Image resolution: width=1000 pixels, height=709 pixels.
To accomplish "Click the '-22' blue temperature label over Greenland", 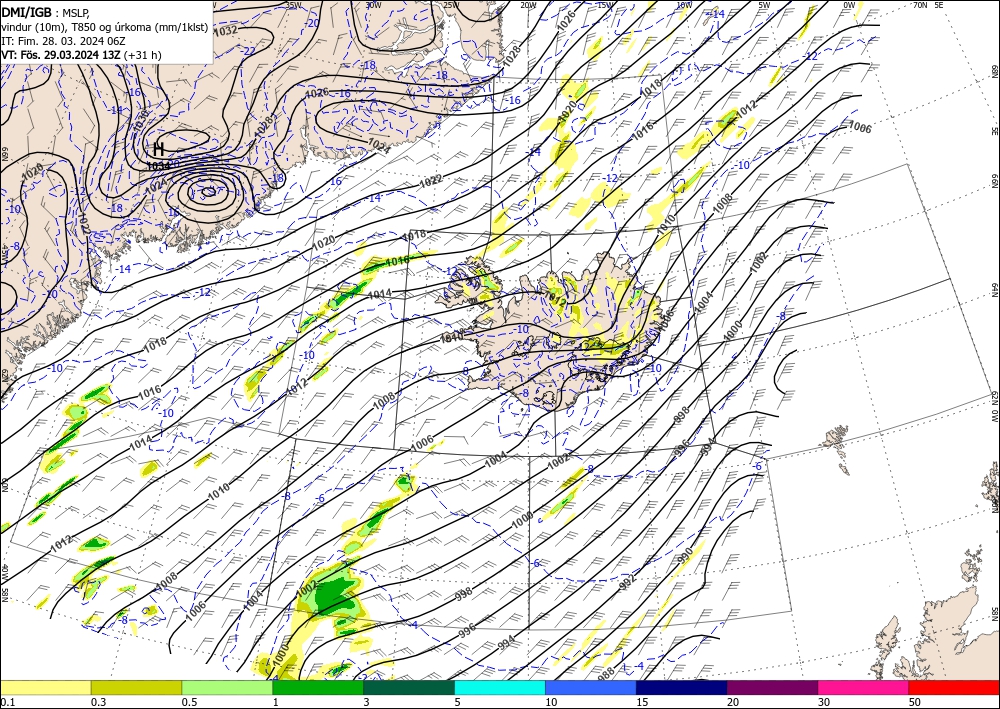I will coord(249,51).
